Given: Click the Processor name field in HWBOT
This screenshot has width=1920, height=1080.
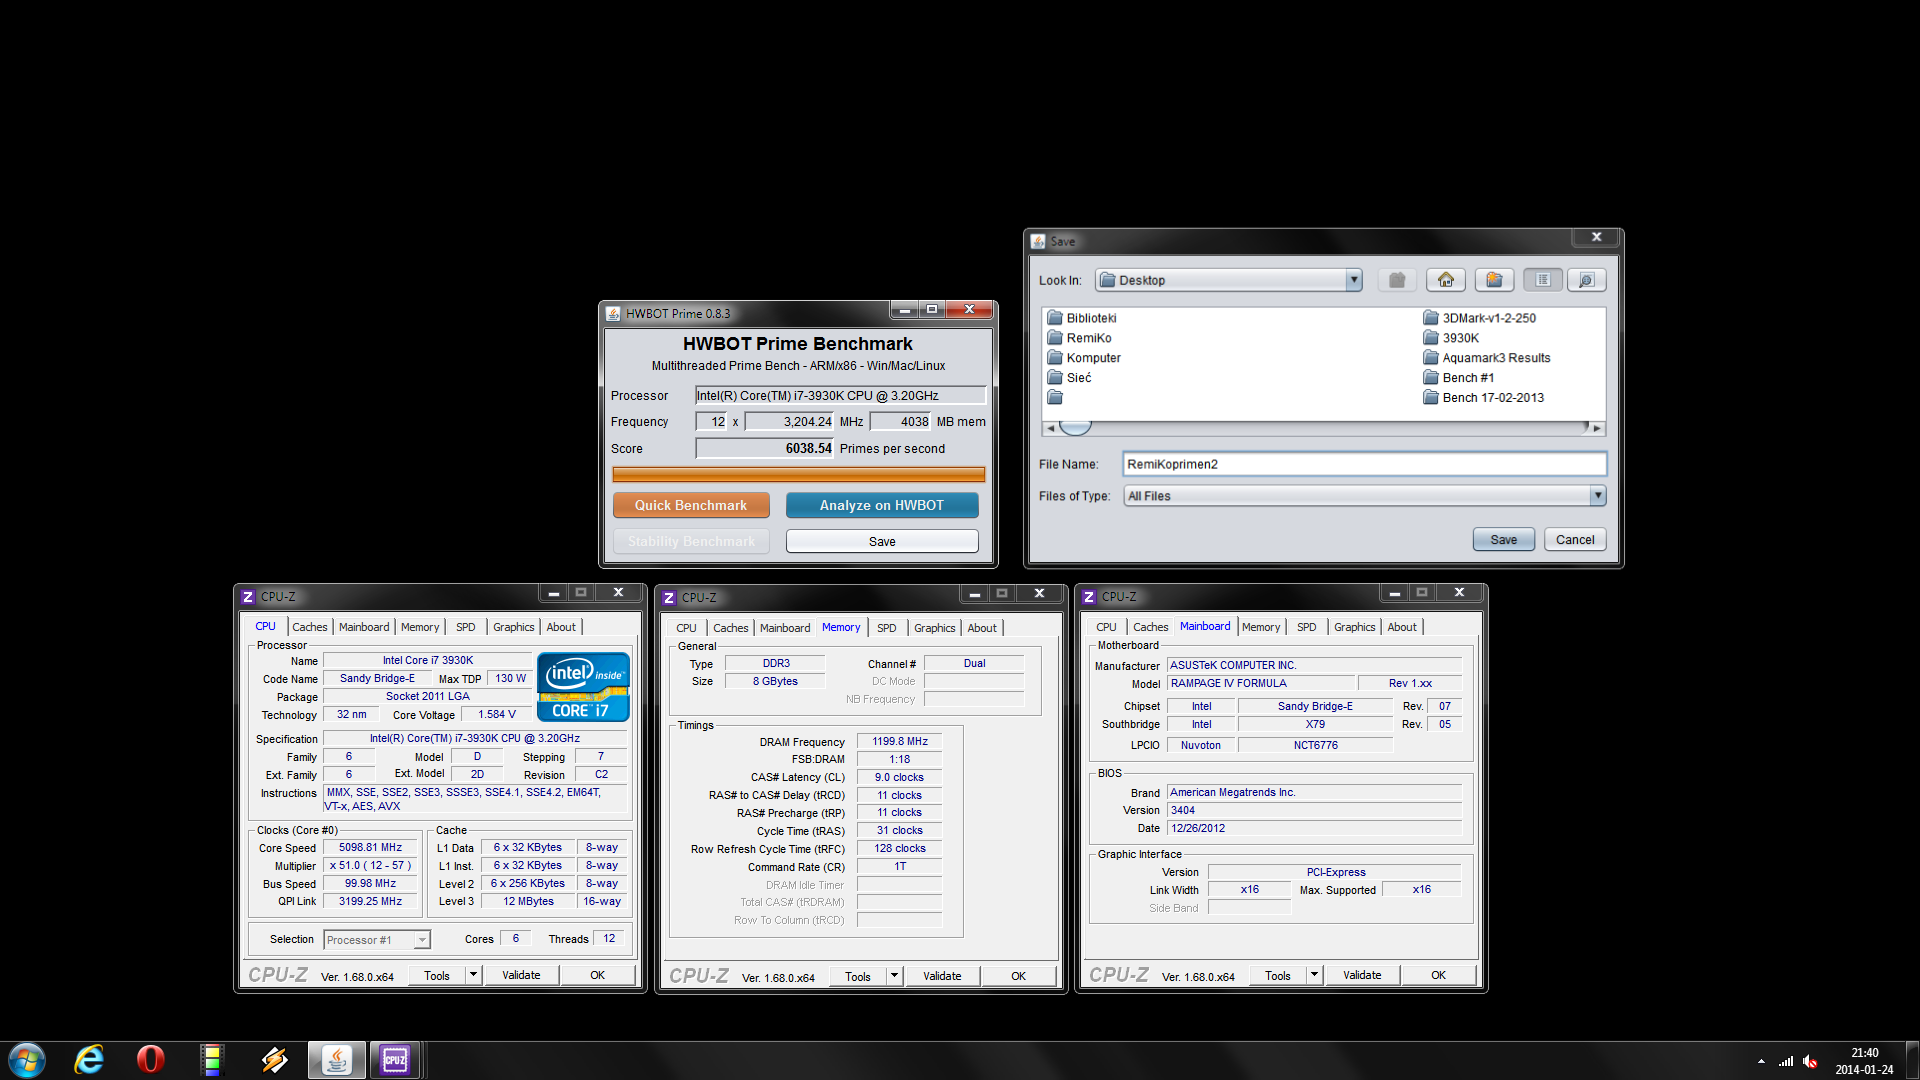Looking at the screenshot, I should coord(840,395).
